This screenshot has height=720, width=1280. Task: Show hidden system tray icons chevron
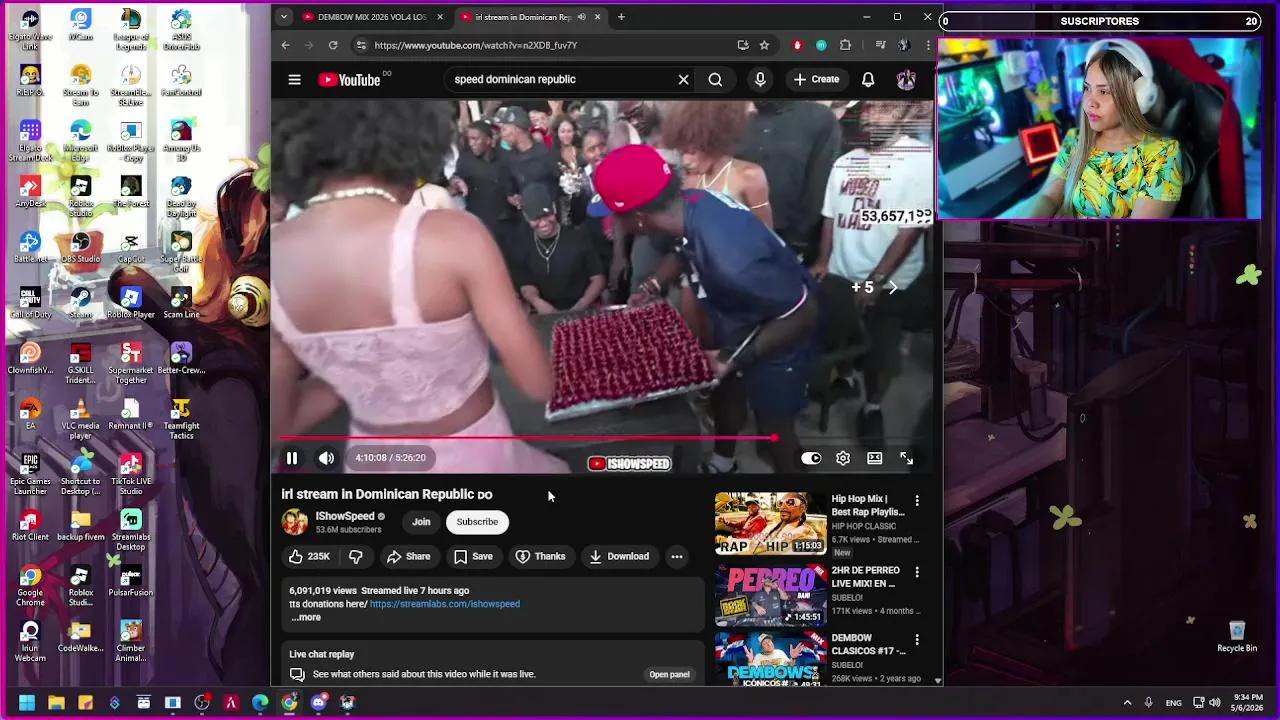click(1127, 703)
